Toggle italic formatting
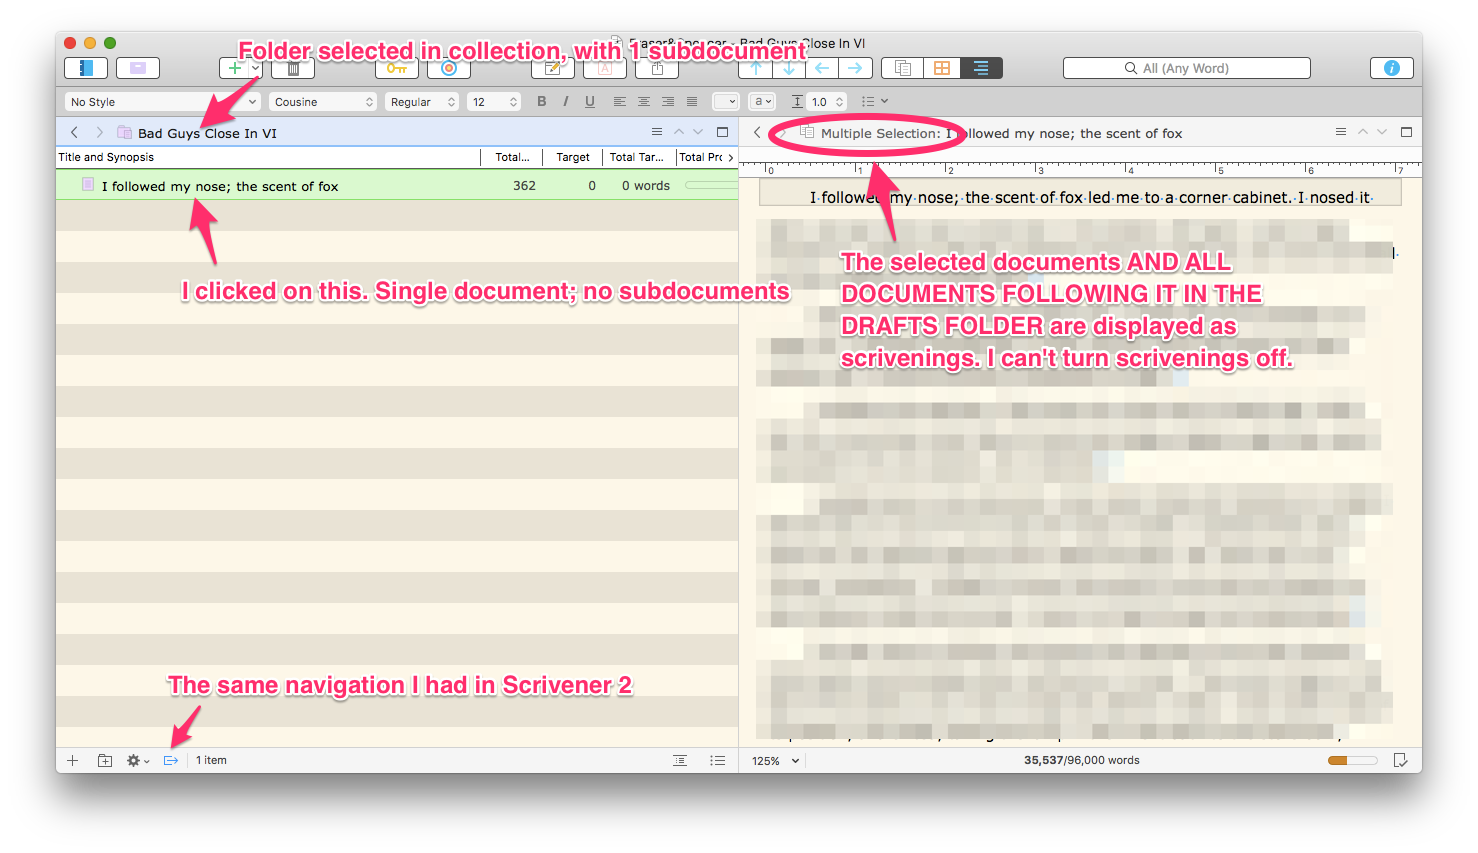1478x853 pixels. (x=566, y=101)
